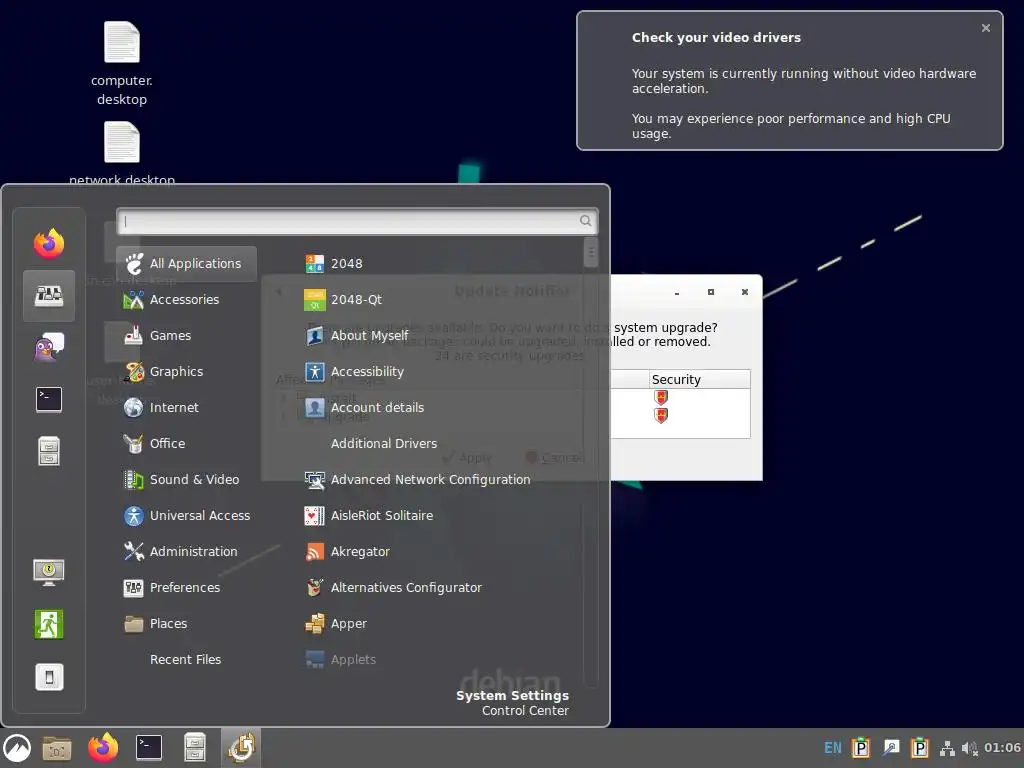This screenshot has width=1024, height=768.
Task: Open the file manager folder icon in panel
Action: point(57,748)
